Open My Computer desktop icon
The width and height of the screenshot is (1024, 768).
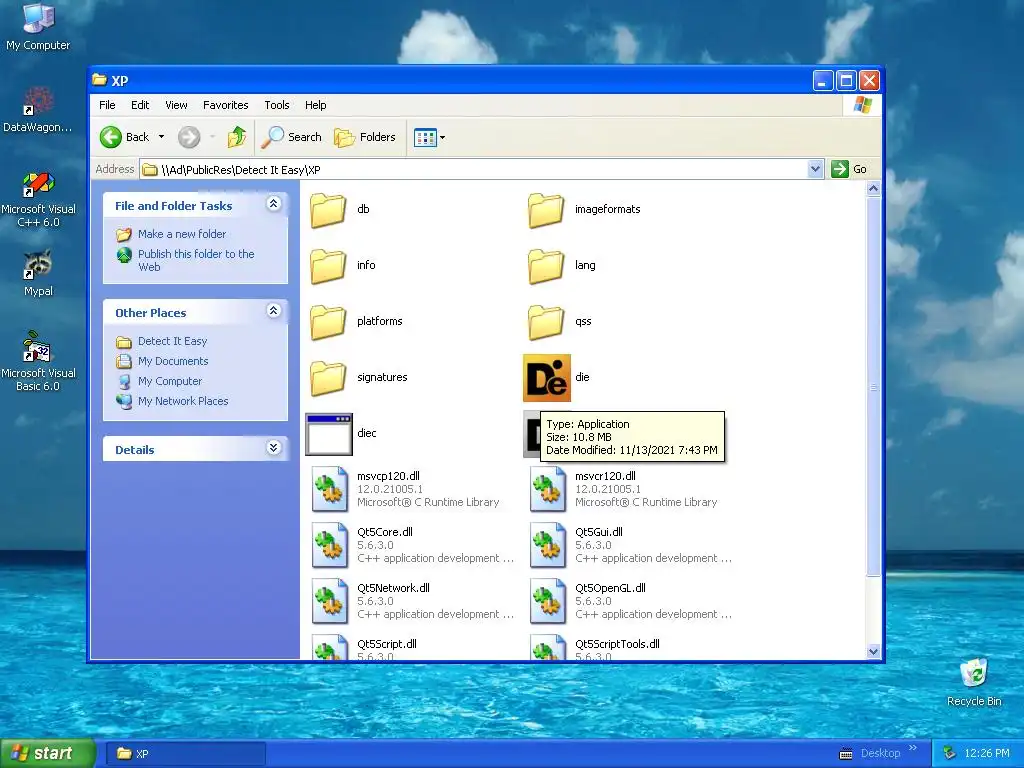[38, 27]
